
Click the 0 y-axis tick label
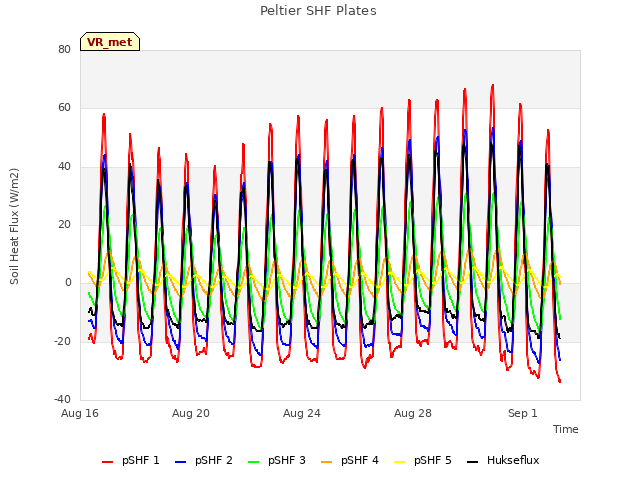[x=68, y=282]
